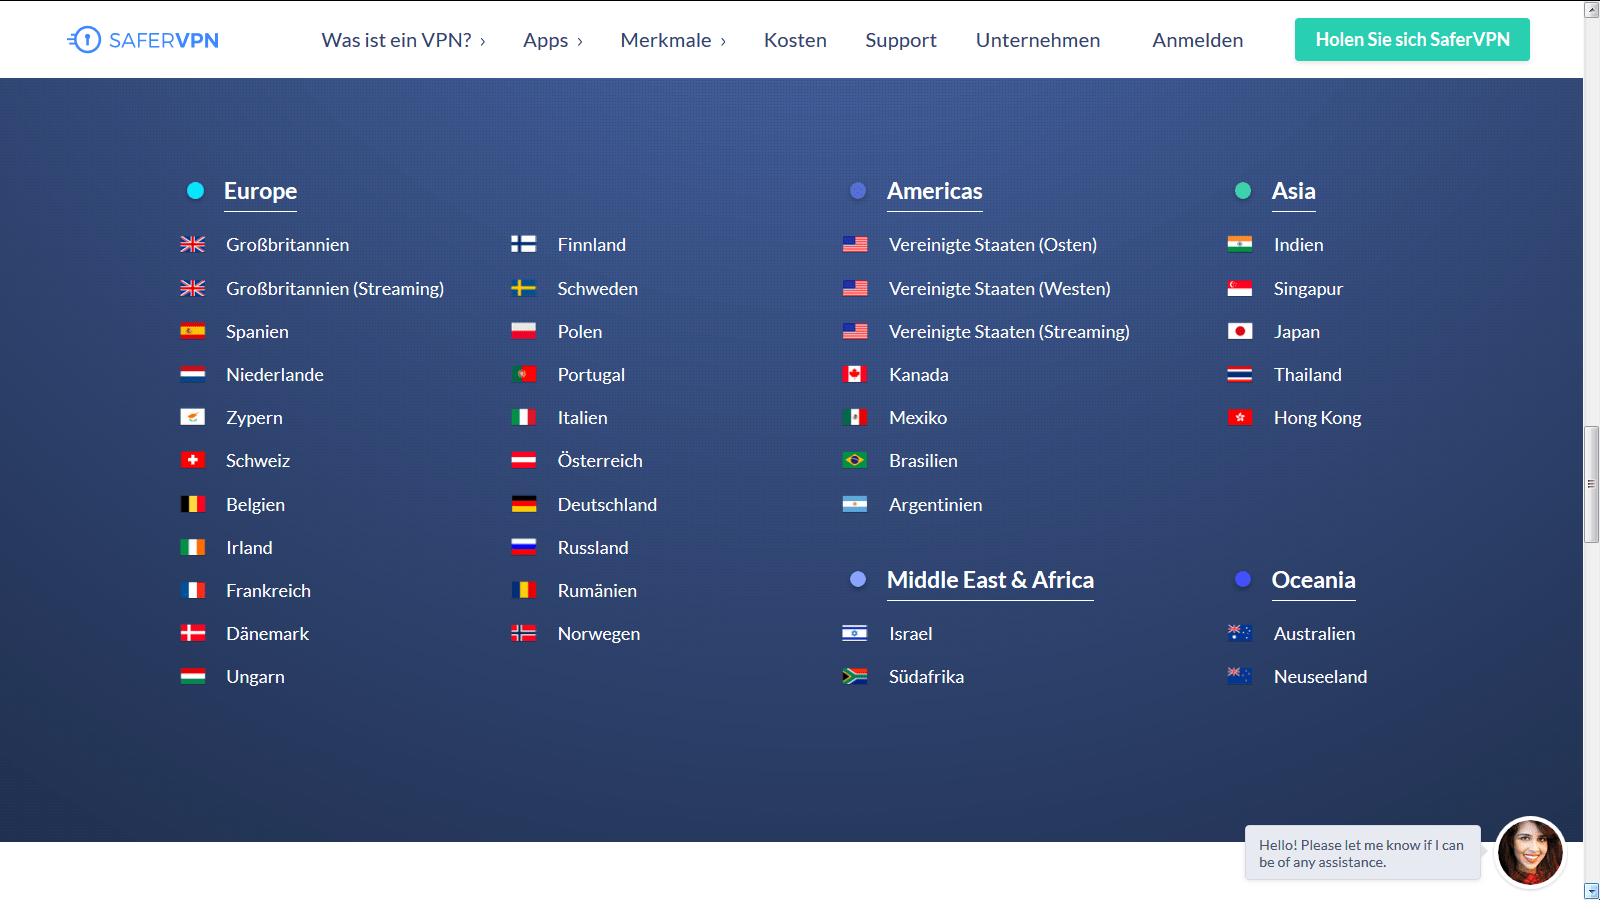
Task: Click the blue dot beside Oceania
Action: coord(1243,579)
